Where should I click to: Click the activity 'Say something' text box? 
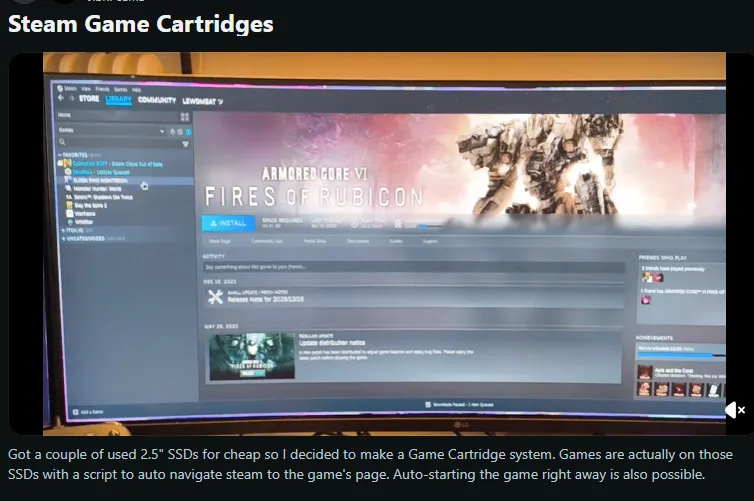coord(414,267)
